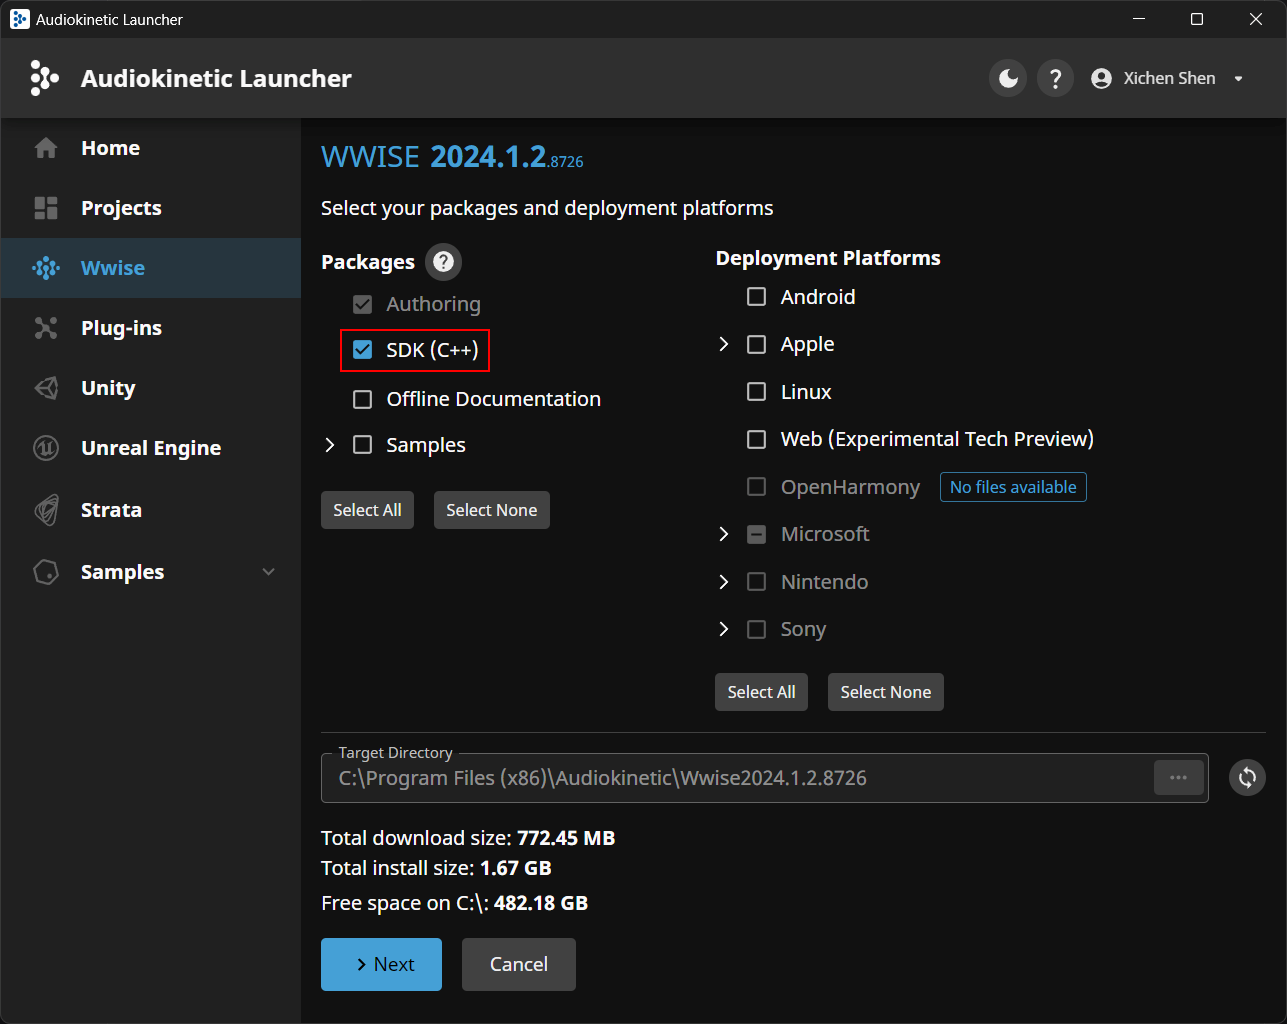Screen dimensions: 1287x1024
Task: Select All packages button
Action: click(x=367, y=510)
